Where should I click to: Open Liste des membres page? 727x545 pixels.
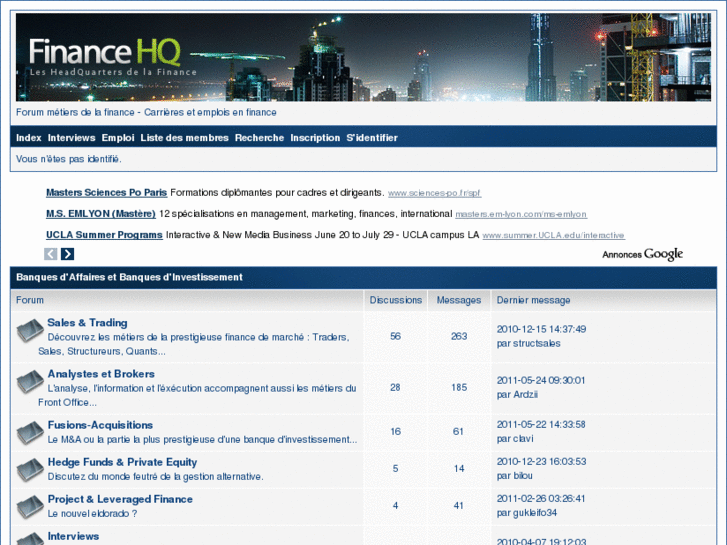pyautogui.click(x=185, y=138)
